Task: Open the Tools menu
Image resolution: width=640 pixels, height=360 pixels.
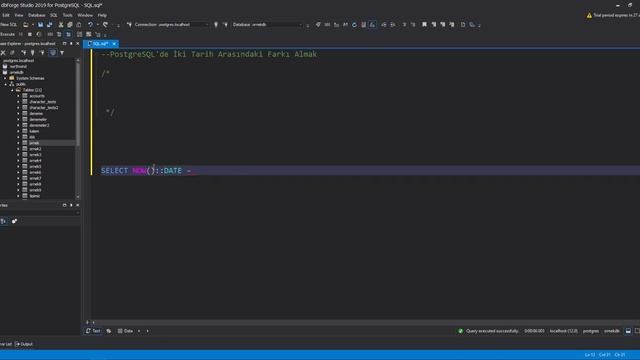Action: pos(67,15)
